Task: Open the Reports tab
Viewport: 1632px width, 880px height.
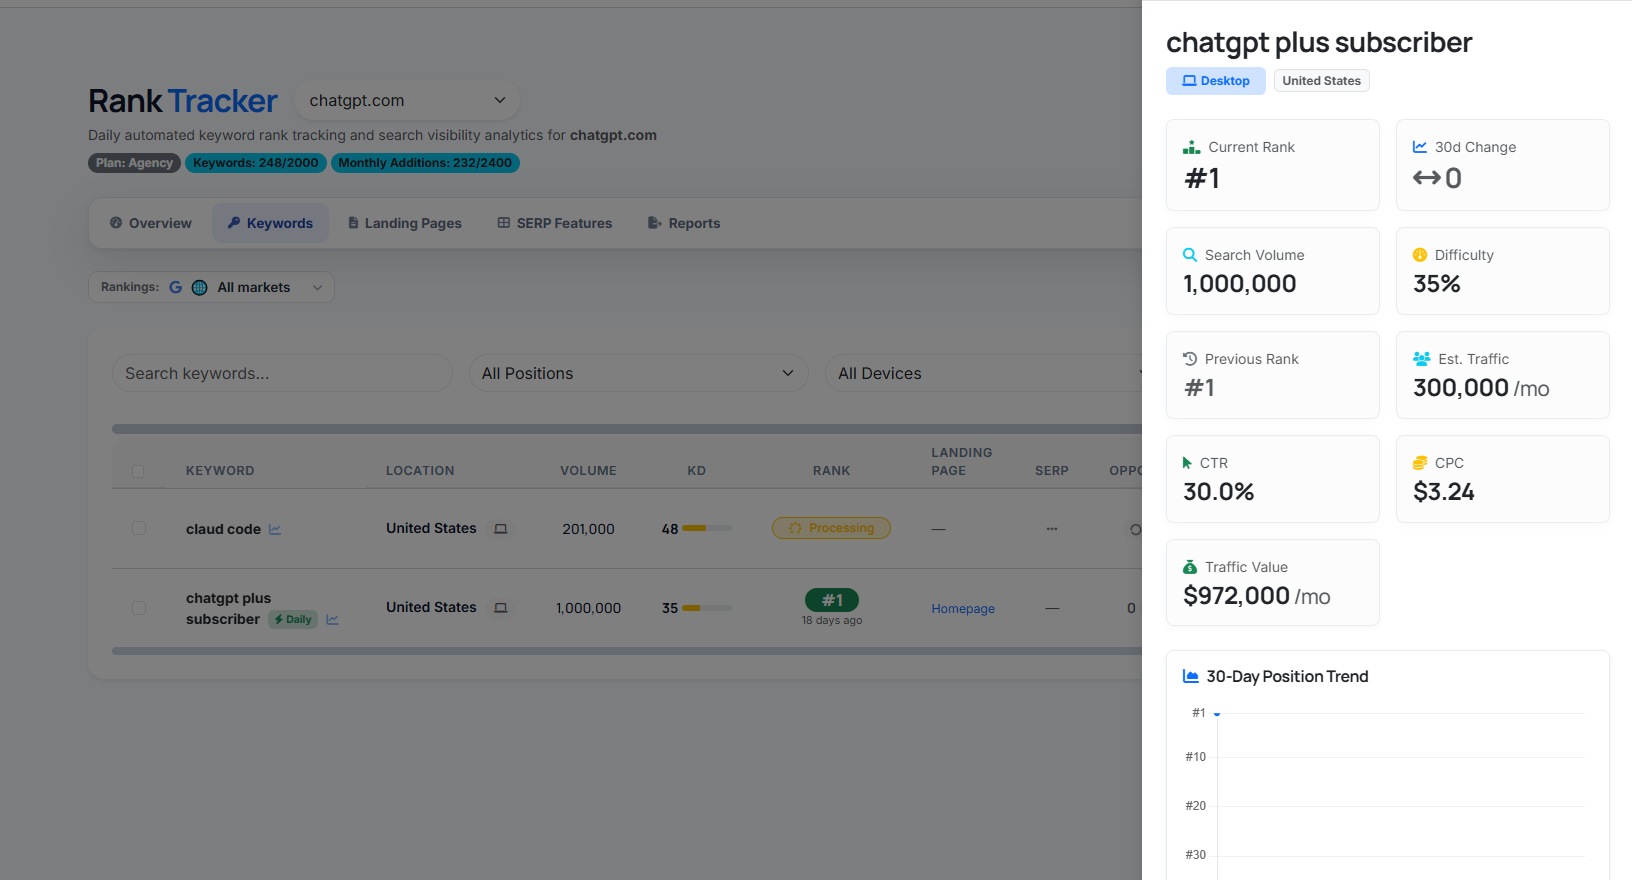Action: pos(684,223)
